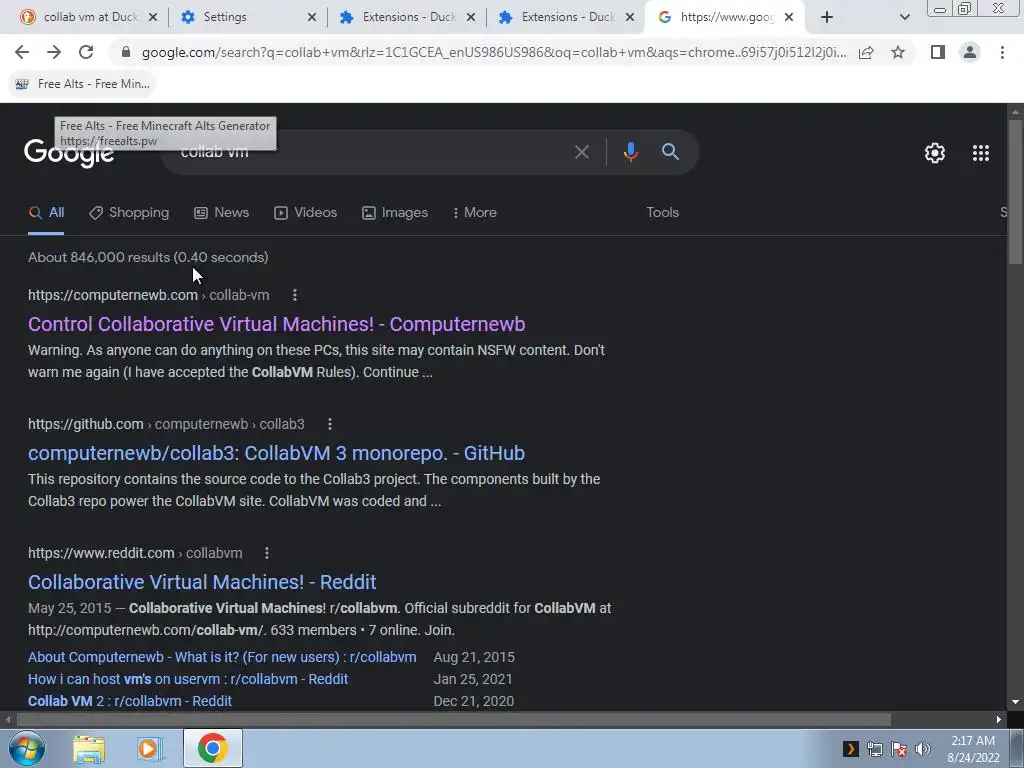Open 'Collaborative Virtual Machines! - Reddit' result

(x=202, y=583)
